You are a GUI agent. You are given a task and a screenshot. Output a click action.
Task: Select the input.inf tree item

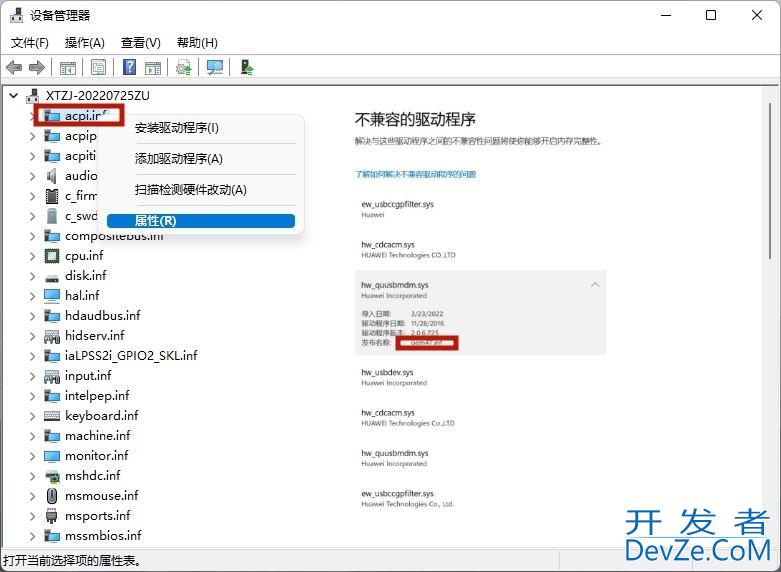click(88, 376)
